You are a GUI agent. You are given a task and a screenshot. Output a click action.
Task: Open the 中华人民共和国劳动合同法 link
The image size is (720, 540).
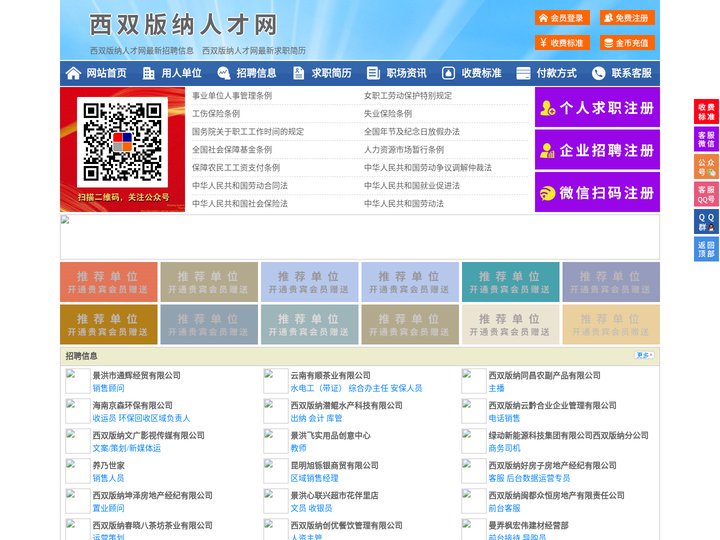(240, 186)
